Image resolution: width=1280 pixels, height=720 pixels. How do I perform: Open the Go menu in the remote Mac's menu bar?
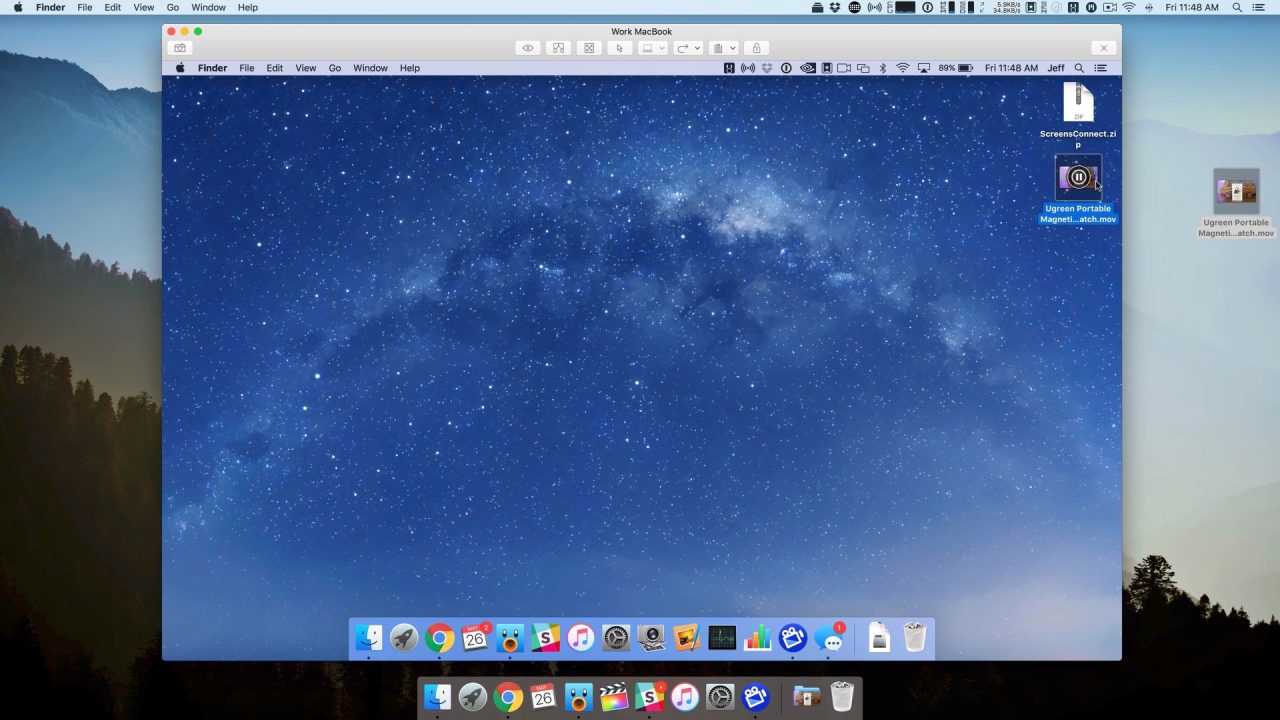coord(335,68)
